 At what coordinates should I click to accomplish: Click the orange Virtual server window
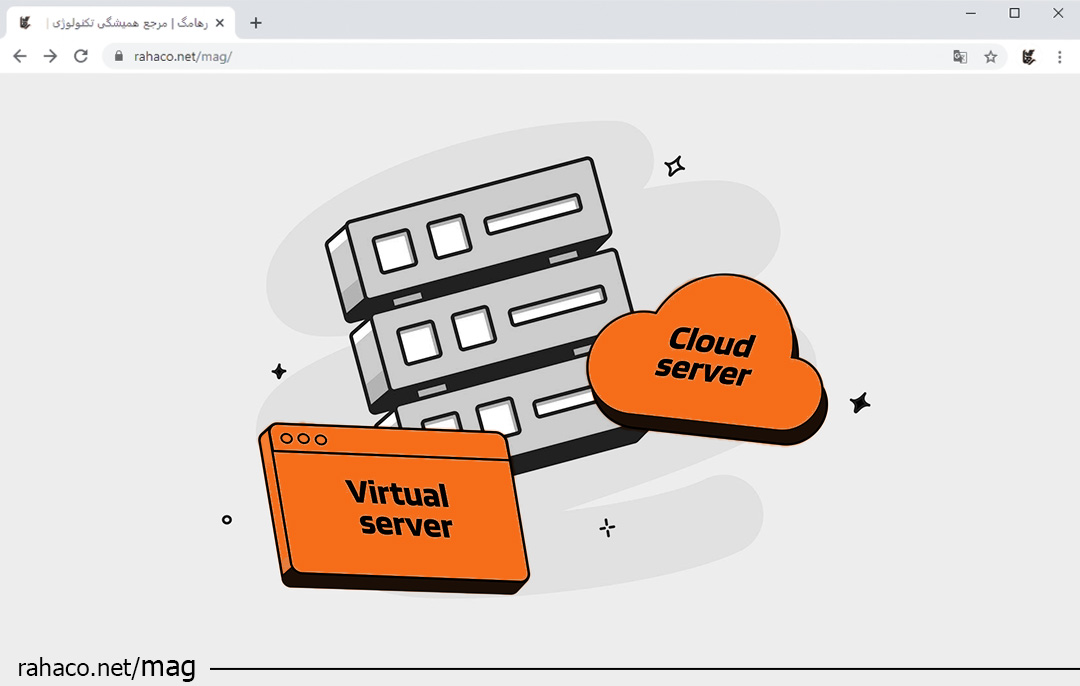(x=397, y=510)
